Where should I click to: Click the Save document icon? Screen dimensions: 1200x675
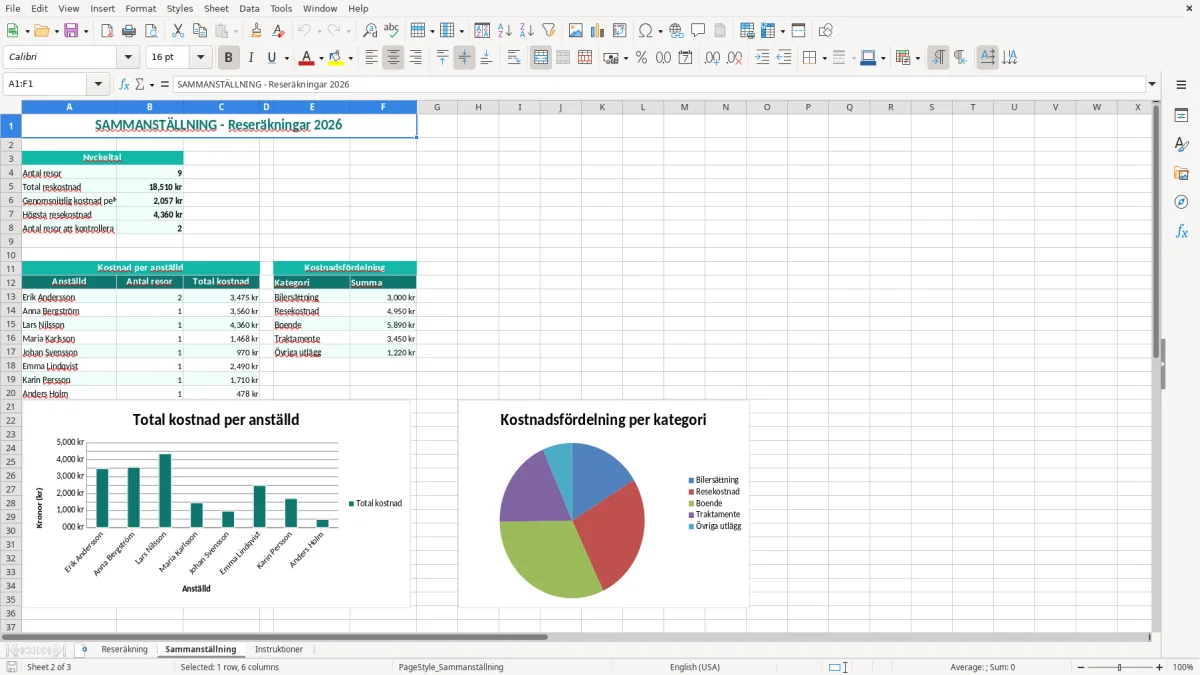[71, 31]
